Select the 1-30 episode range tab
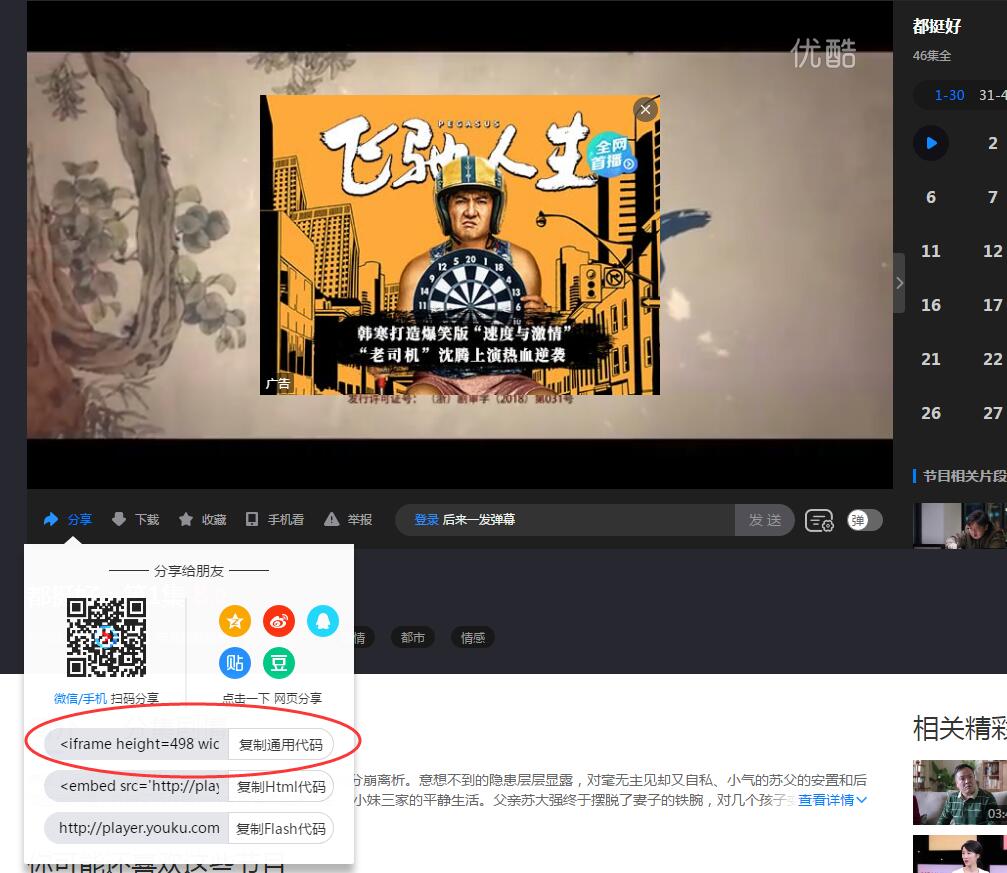The height and width of the screenshot is (873, 1007). 949,95
